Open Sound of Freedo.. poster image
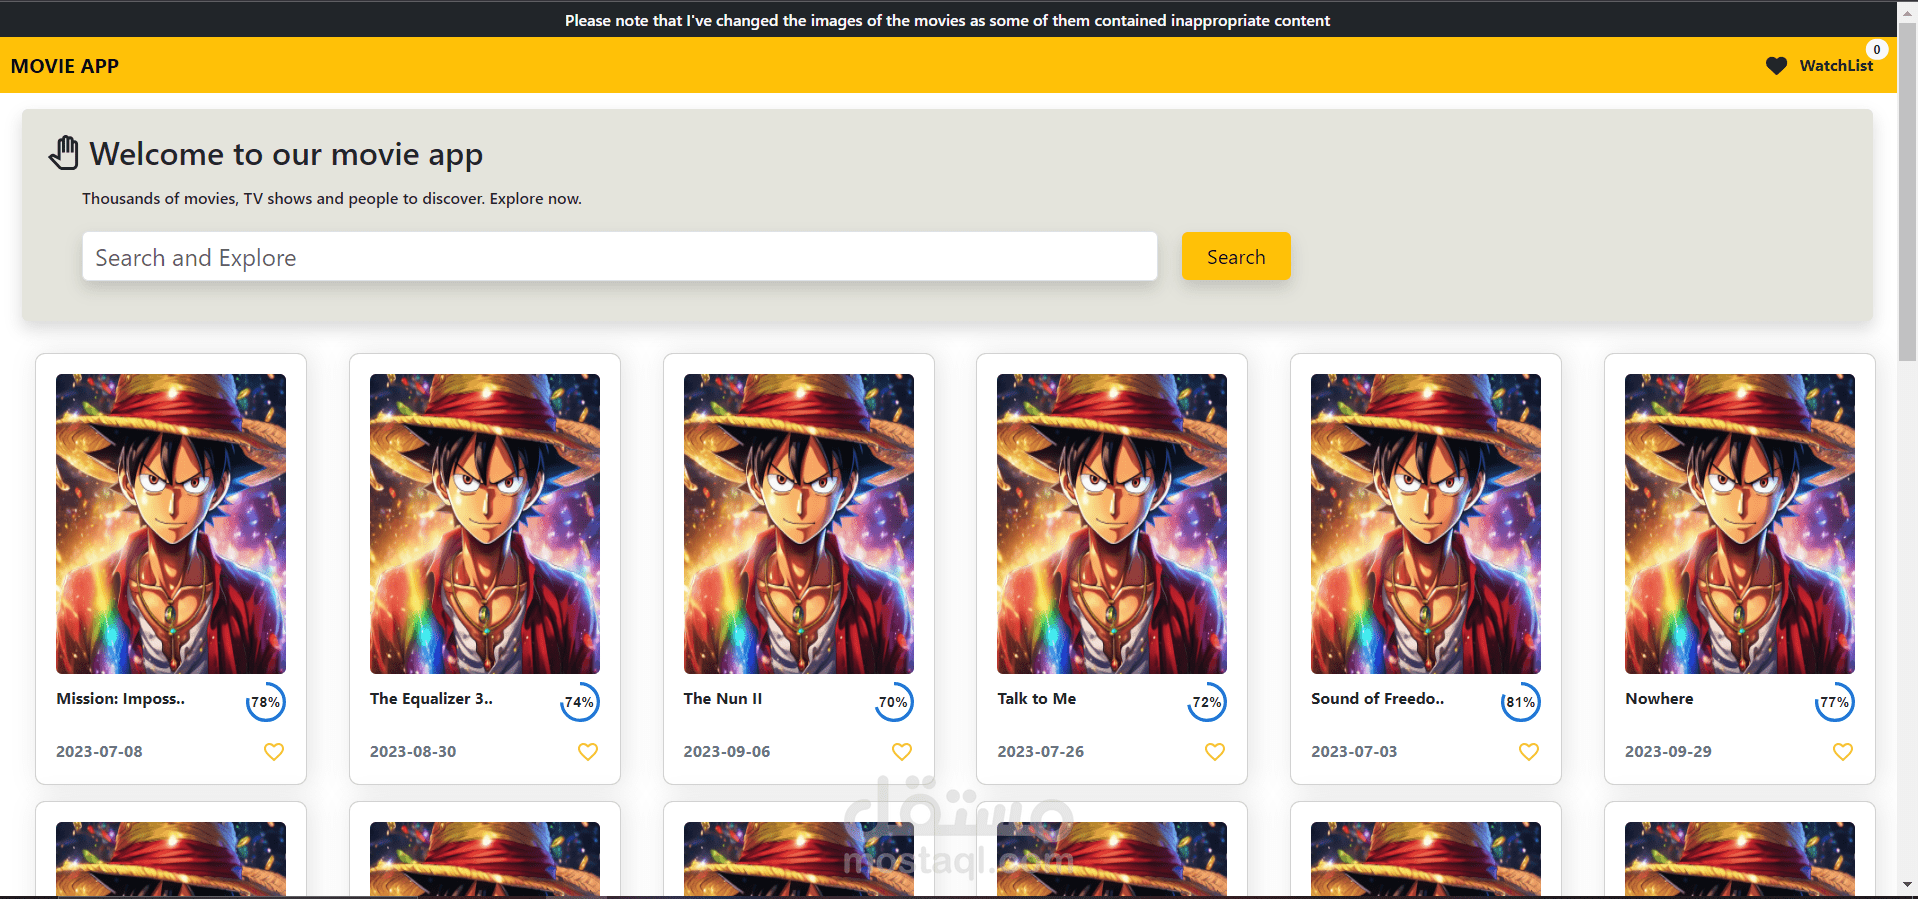Viewport: 1918px width, 899px height. tap(1426, 524)
